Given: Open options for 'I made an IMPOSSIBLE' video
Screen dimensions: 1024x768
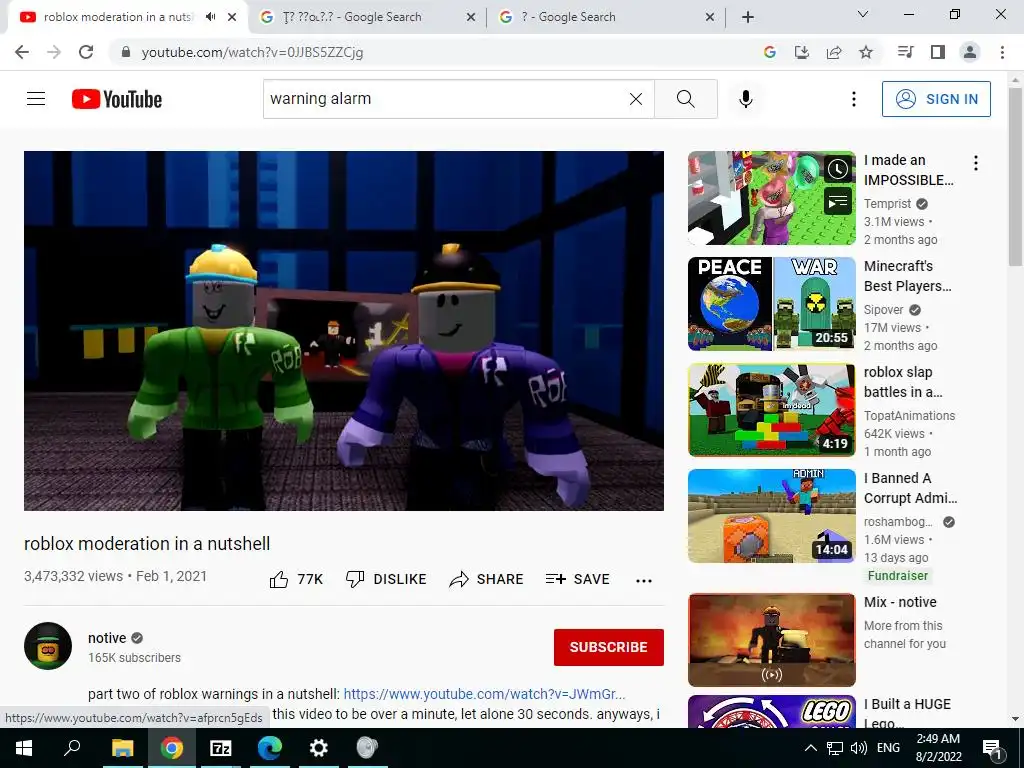Looking at the screenshot, I should pyautogui.click(x=976, y=163).
